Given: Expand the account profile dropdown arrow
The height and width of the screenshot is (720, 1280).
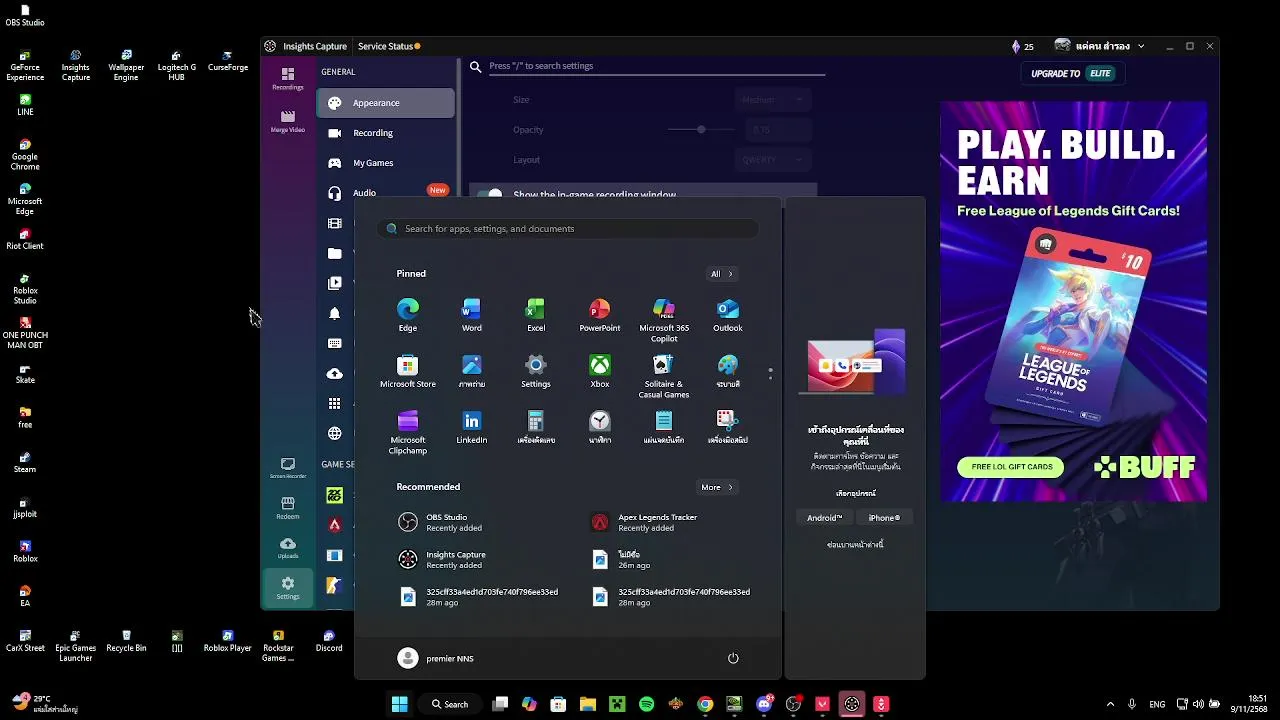Looking at the screenshot, I should point(1141,46).
